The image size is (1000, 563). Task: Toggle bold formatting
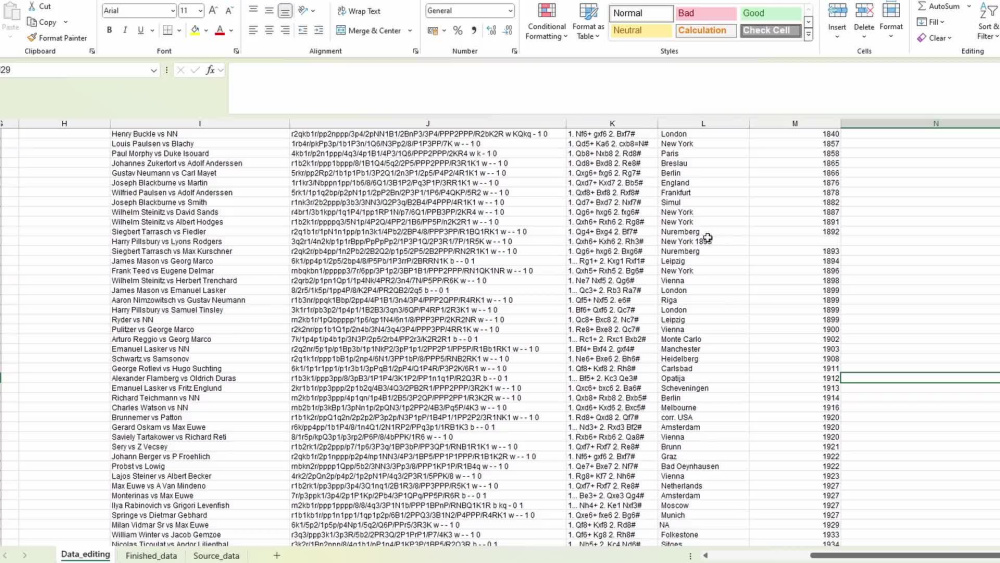point(109,31)
